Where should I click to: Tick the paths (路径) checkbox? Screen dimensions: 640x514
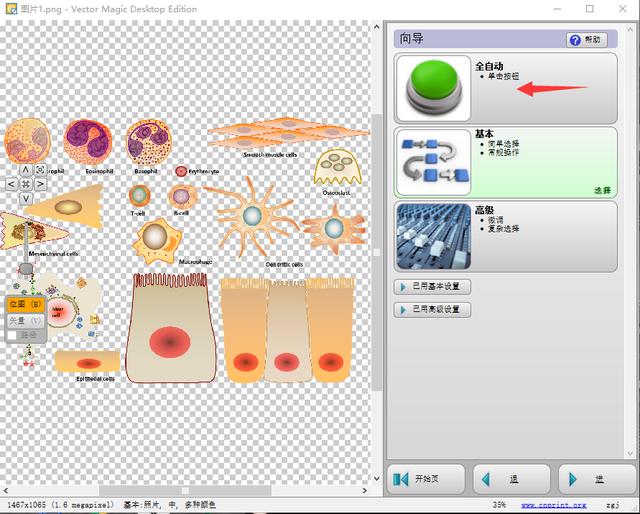coord(12,336)
